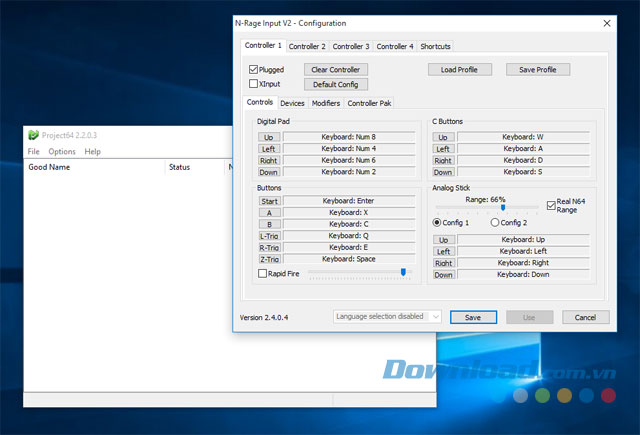Assign the R-Trig button mapping
Viewport: 640px width, 435px height.
tap(269, 248)
